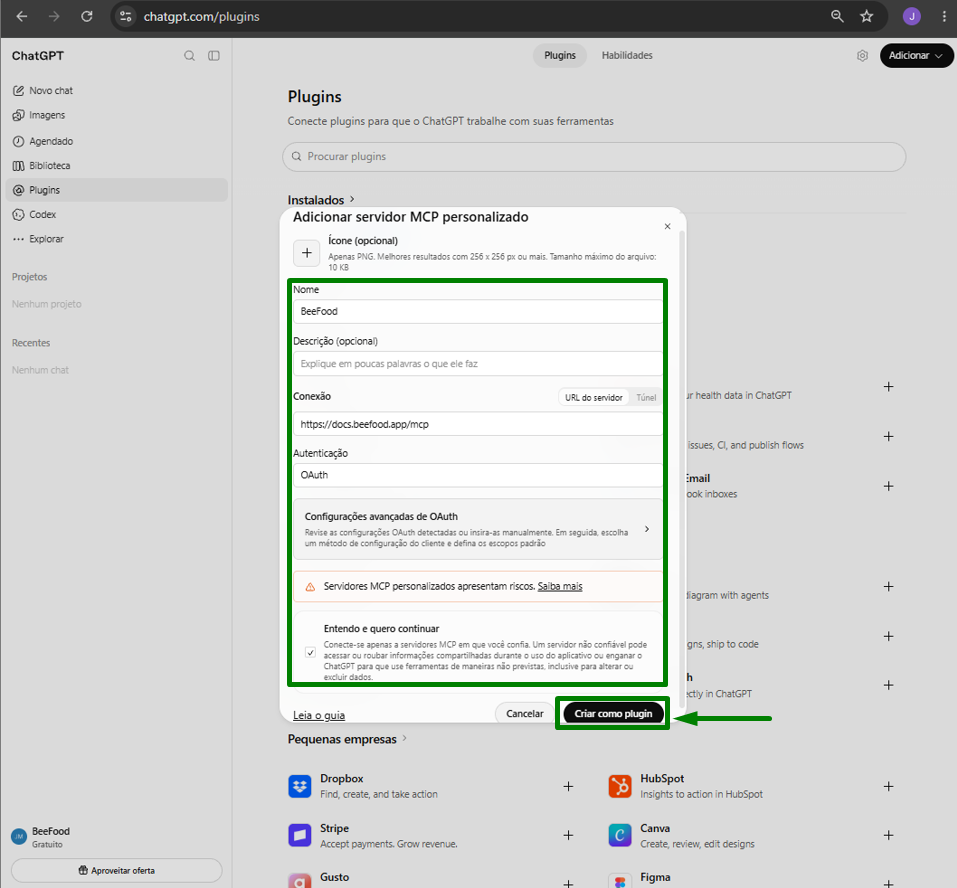Add the HubSpot plugin
The image size is (957, 888).
point(889,786)
